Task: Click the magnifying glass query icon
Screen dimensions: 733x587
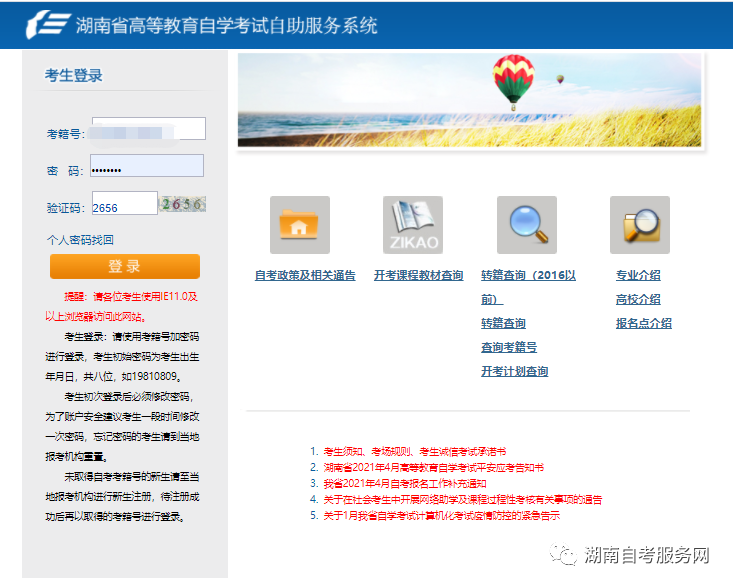Action: [526, 225]
